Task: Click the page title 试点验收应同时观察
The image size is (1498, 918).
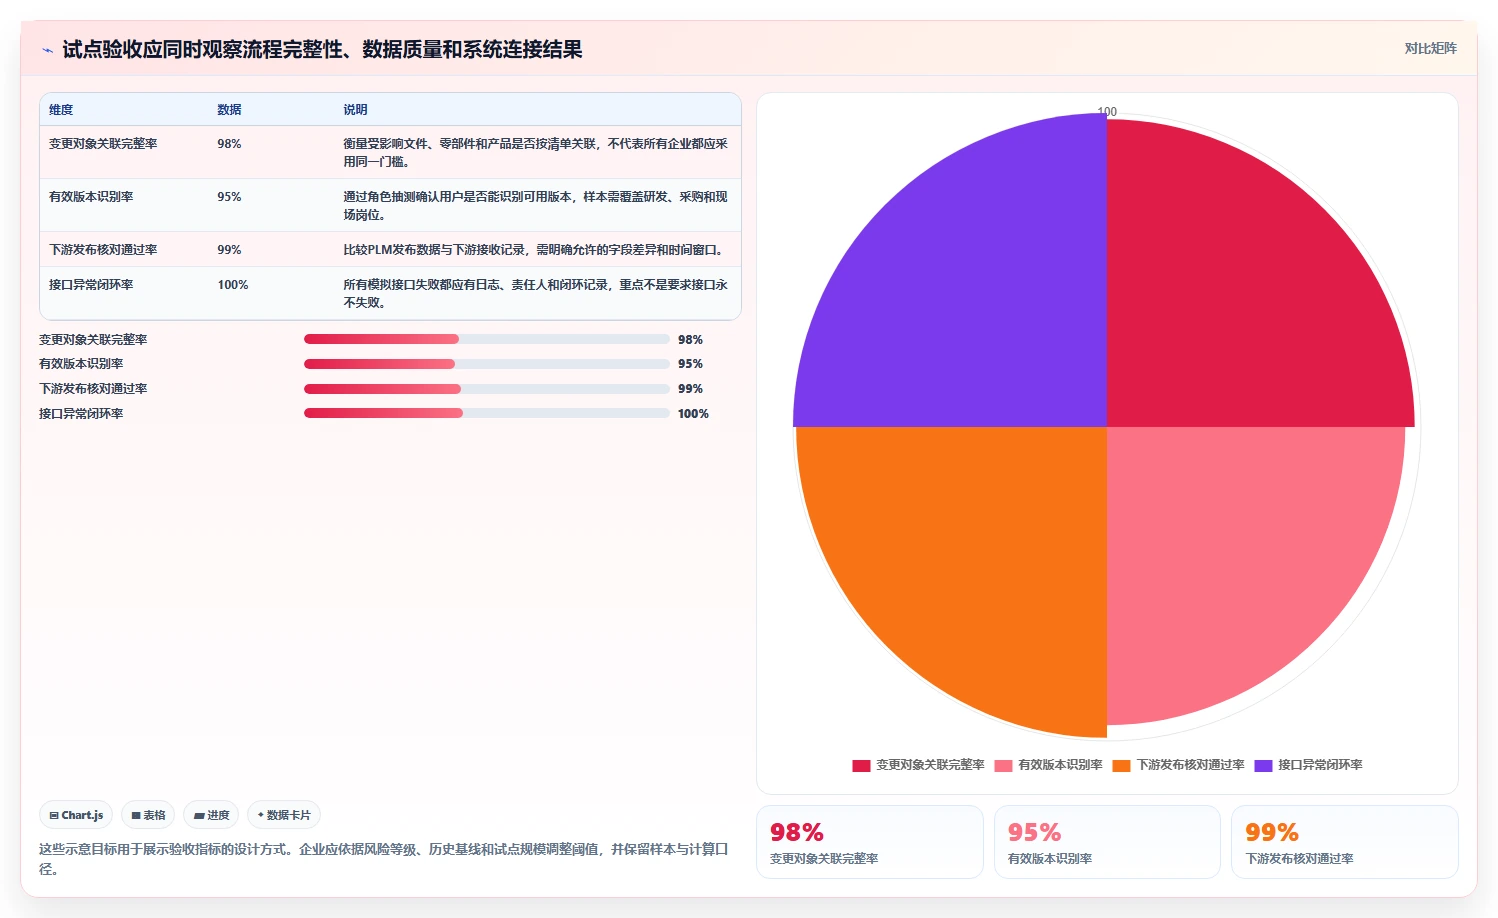Action: [322, 50]
